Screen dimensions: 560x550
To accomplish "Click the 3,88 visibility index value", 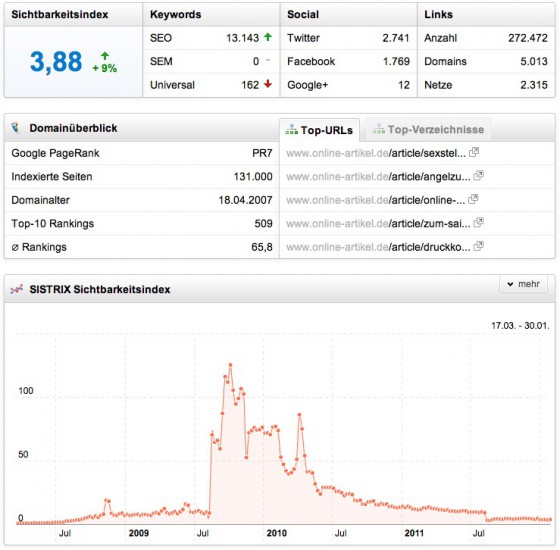I will click(x=56, y=62).
